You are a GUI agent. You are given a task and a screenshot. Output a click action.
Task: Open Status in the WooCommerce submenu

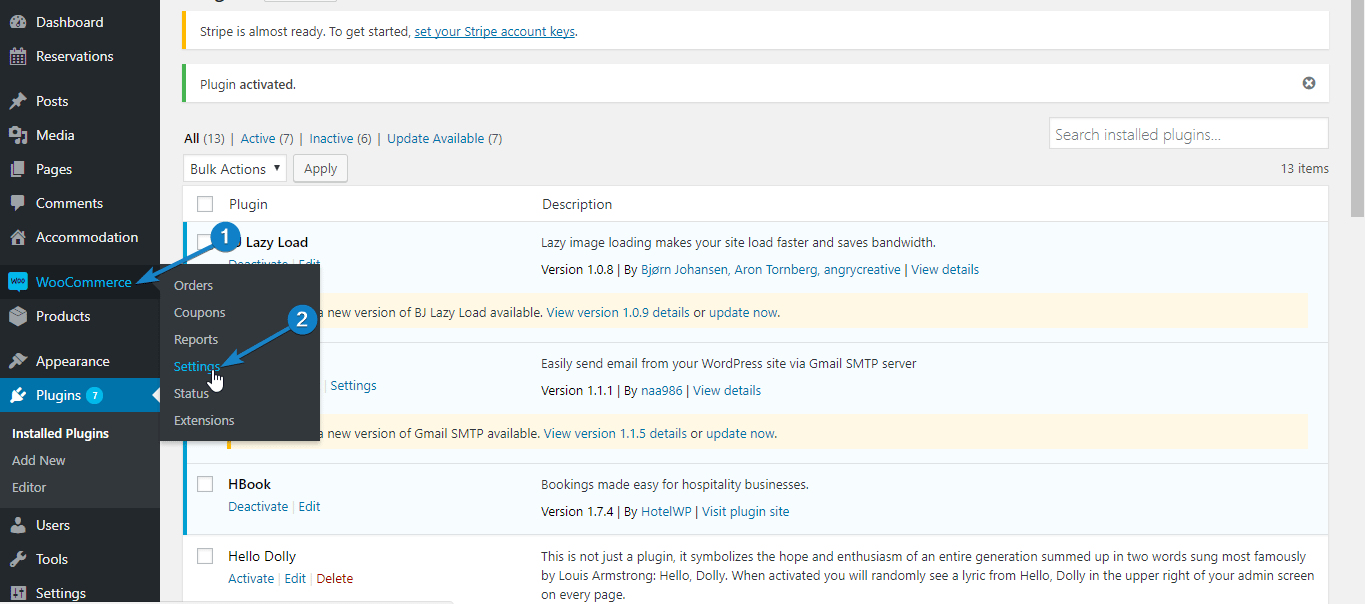pos(191,393)
